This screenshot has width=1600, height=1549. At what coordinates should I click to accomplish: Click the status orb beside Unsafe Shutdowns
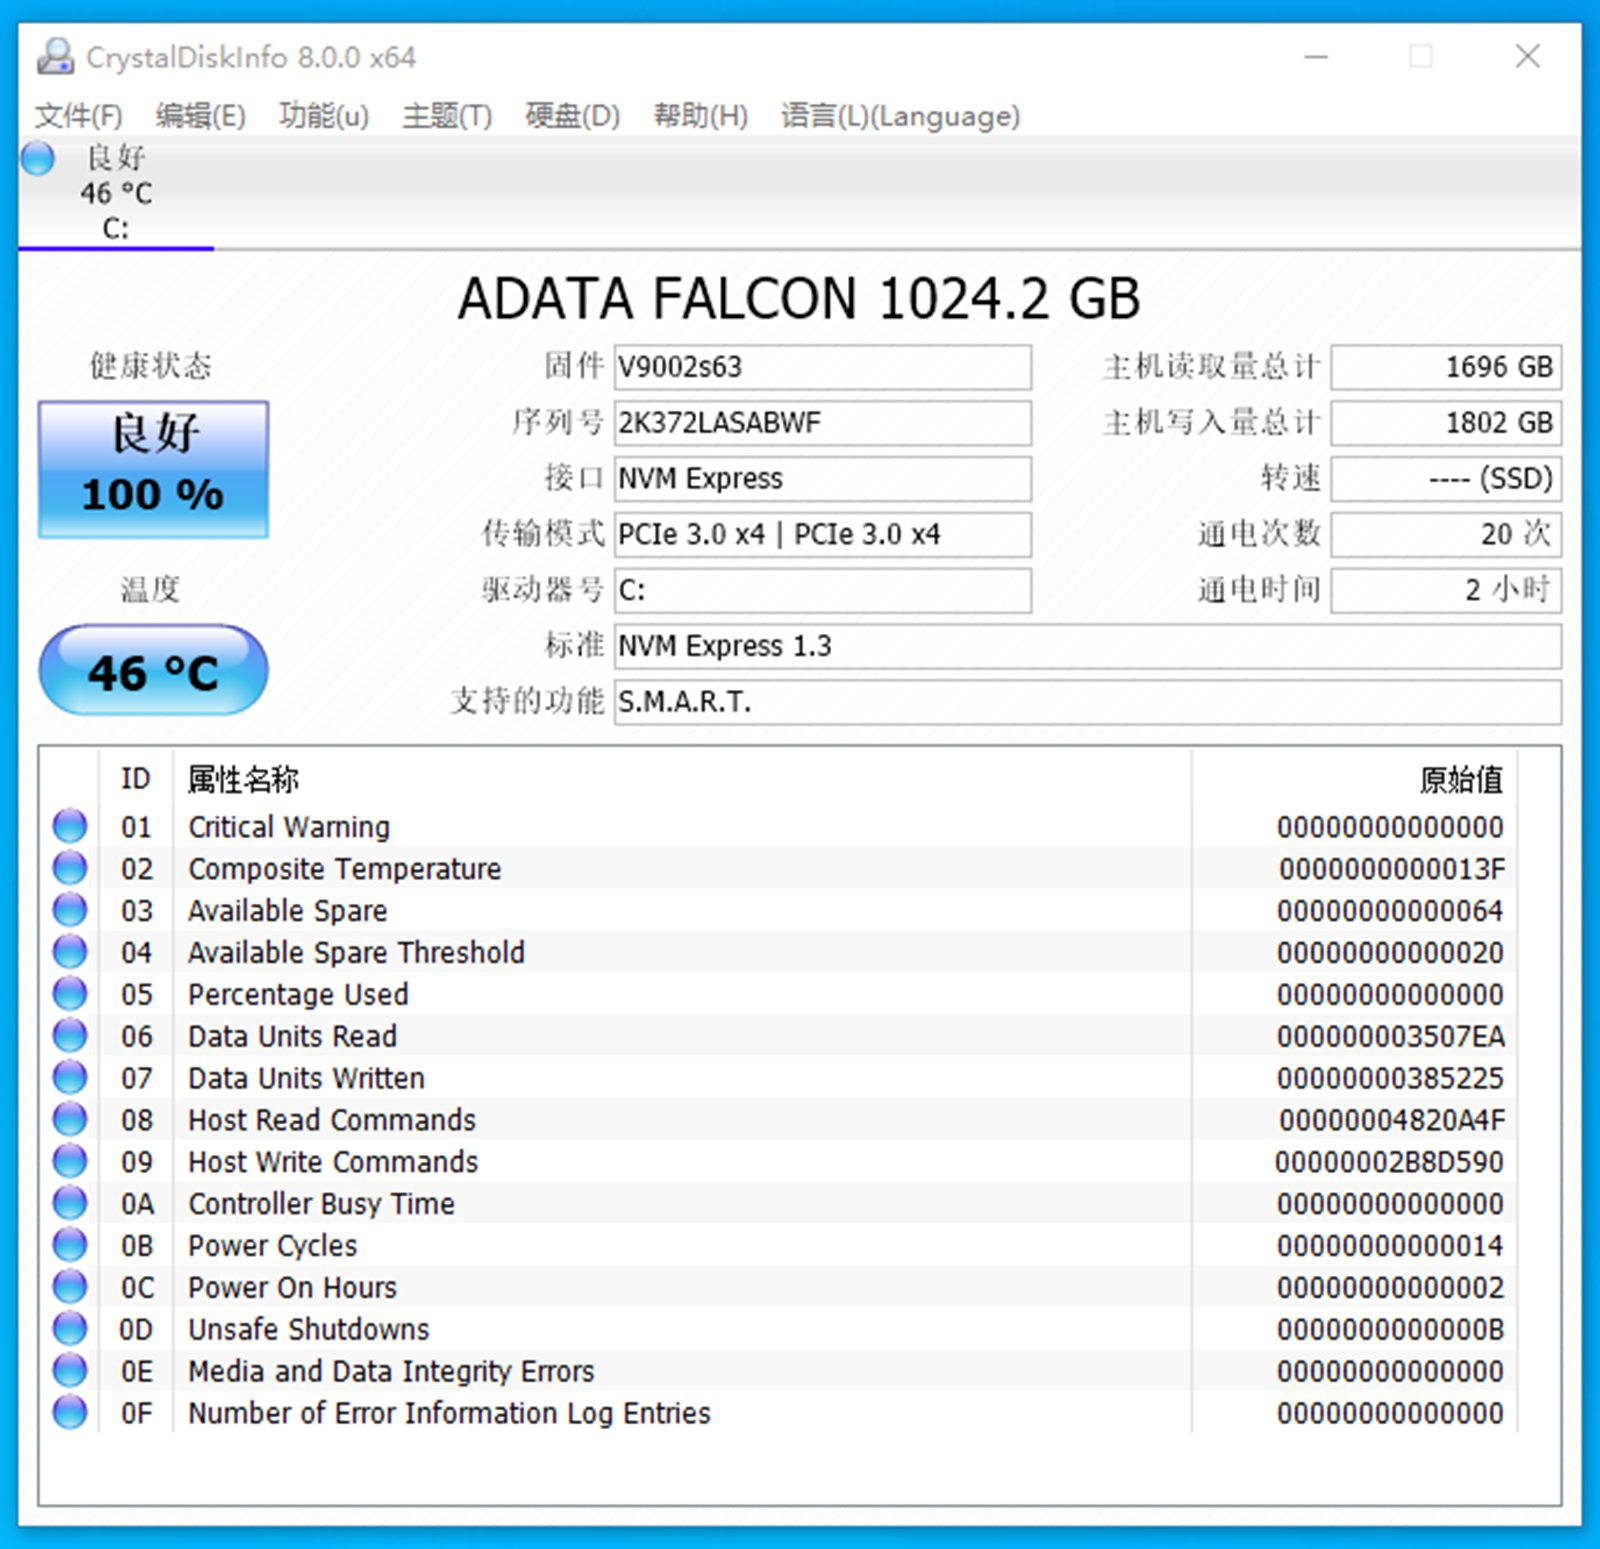70,1329
